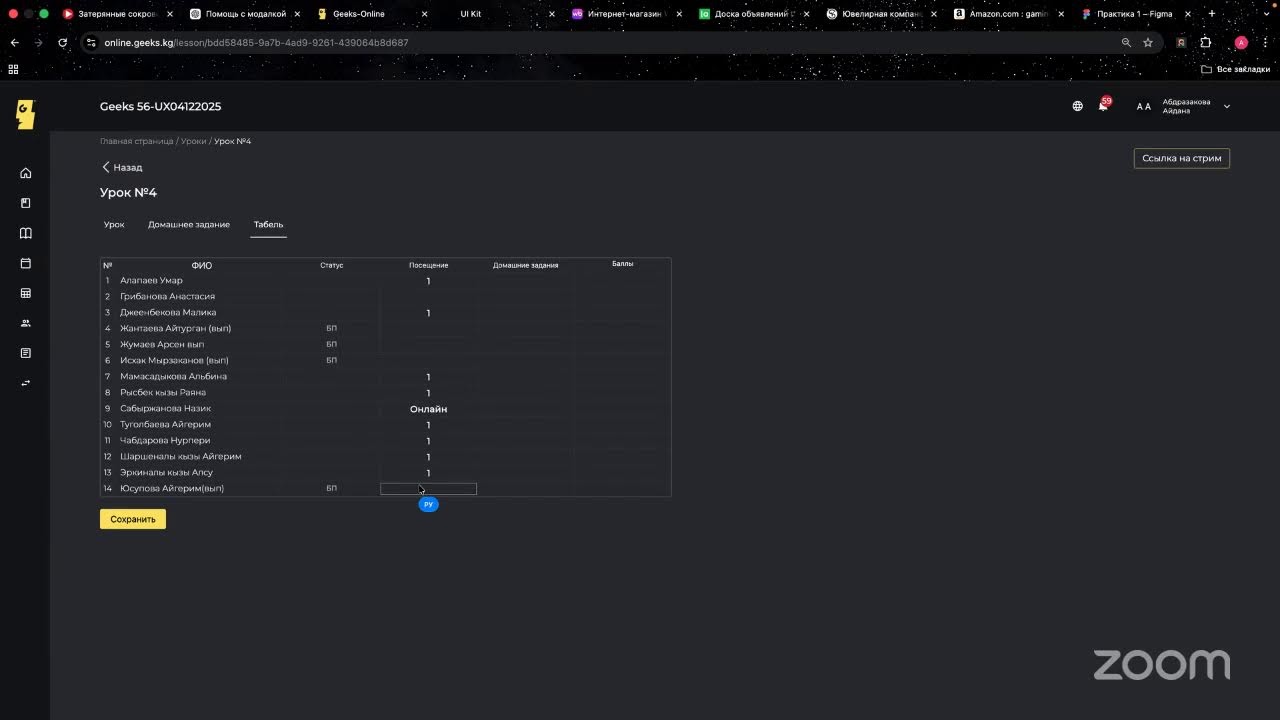The image size is (1280, 720).
Task: Click the attendance field for Юсупова Айгерим(вып)
Action: [x=428, y=489]
